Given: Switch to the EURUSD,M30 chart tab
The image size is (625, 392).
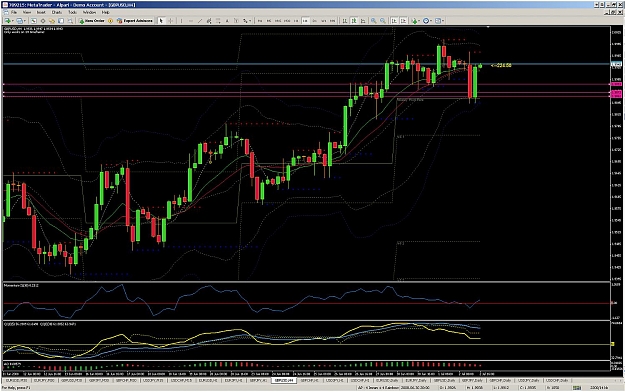Looking at the screenshot, I should pos(17,380).
